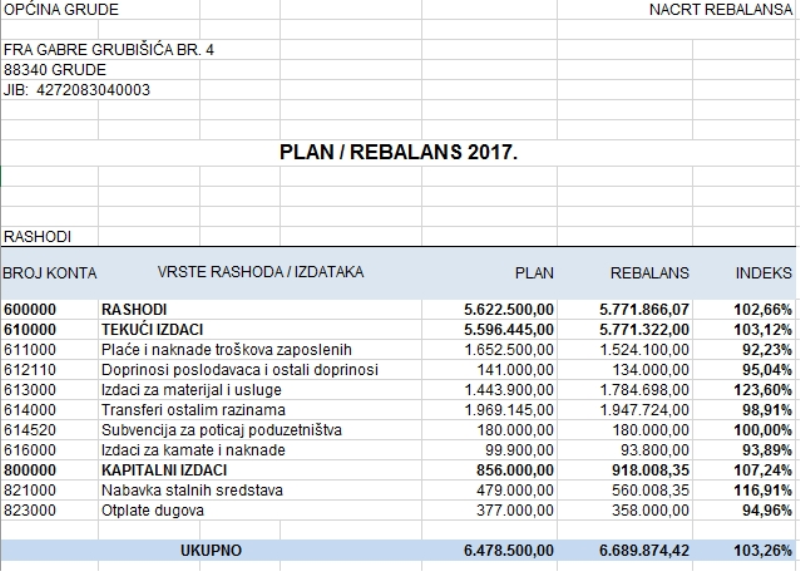
Task: Select plan value 1.652.500,00
Action: pos(509,350)
